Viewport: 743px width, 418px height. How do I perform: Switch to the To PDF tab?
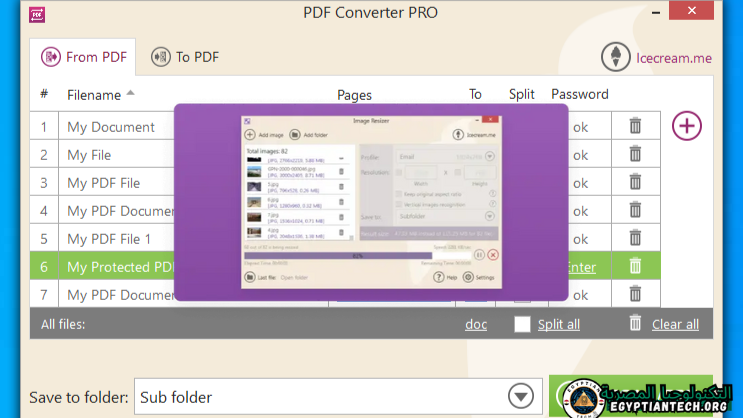185,57
